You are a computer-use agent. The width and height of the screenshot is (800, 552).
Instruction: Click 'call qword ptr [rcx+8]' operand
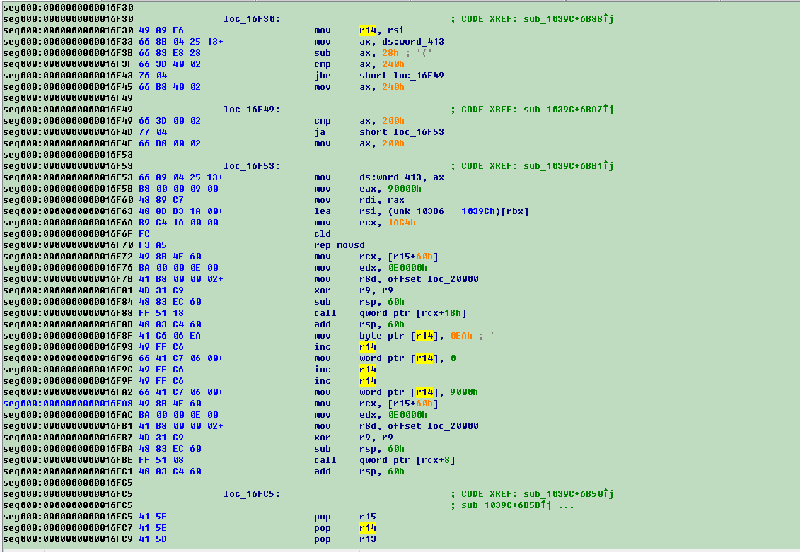(407, 460)
